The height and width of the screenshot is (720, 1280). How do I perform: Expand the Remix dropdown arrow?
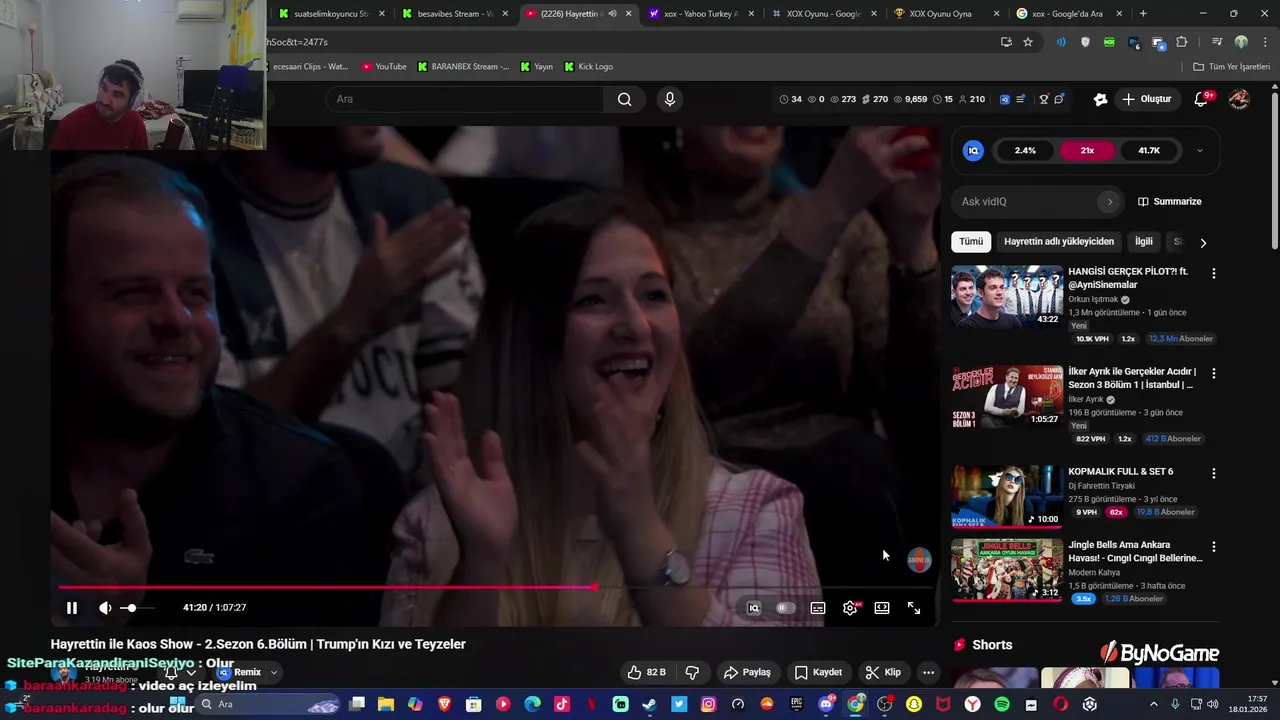tap(273, 673)
